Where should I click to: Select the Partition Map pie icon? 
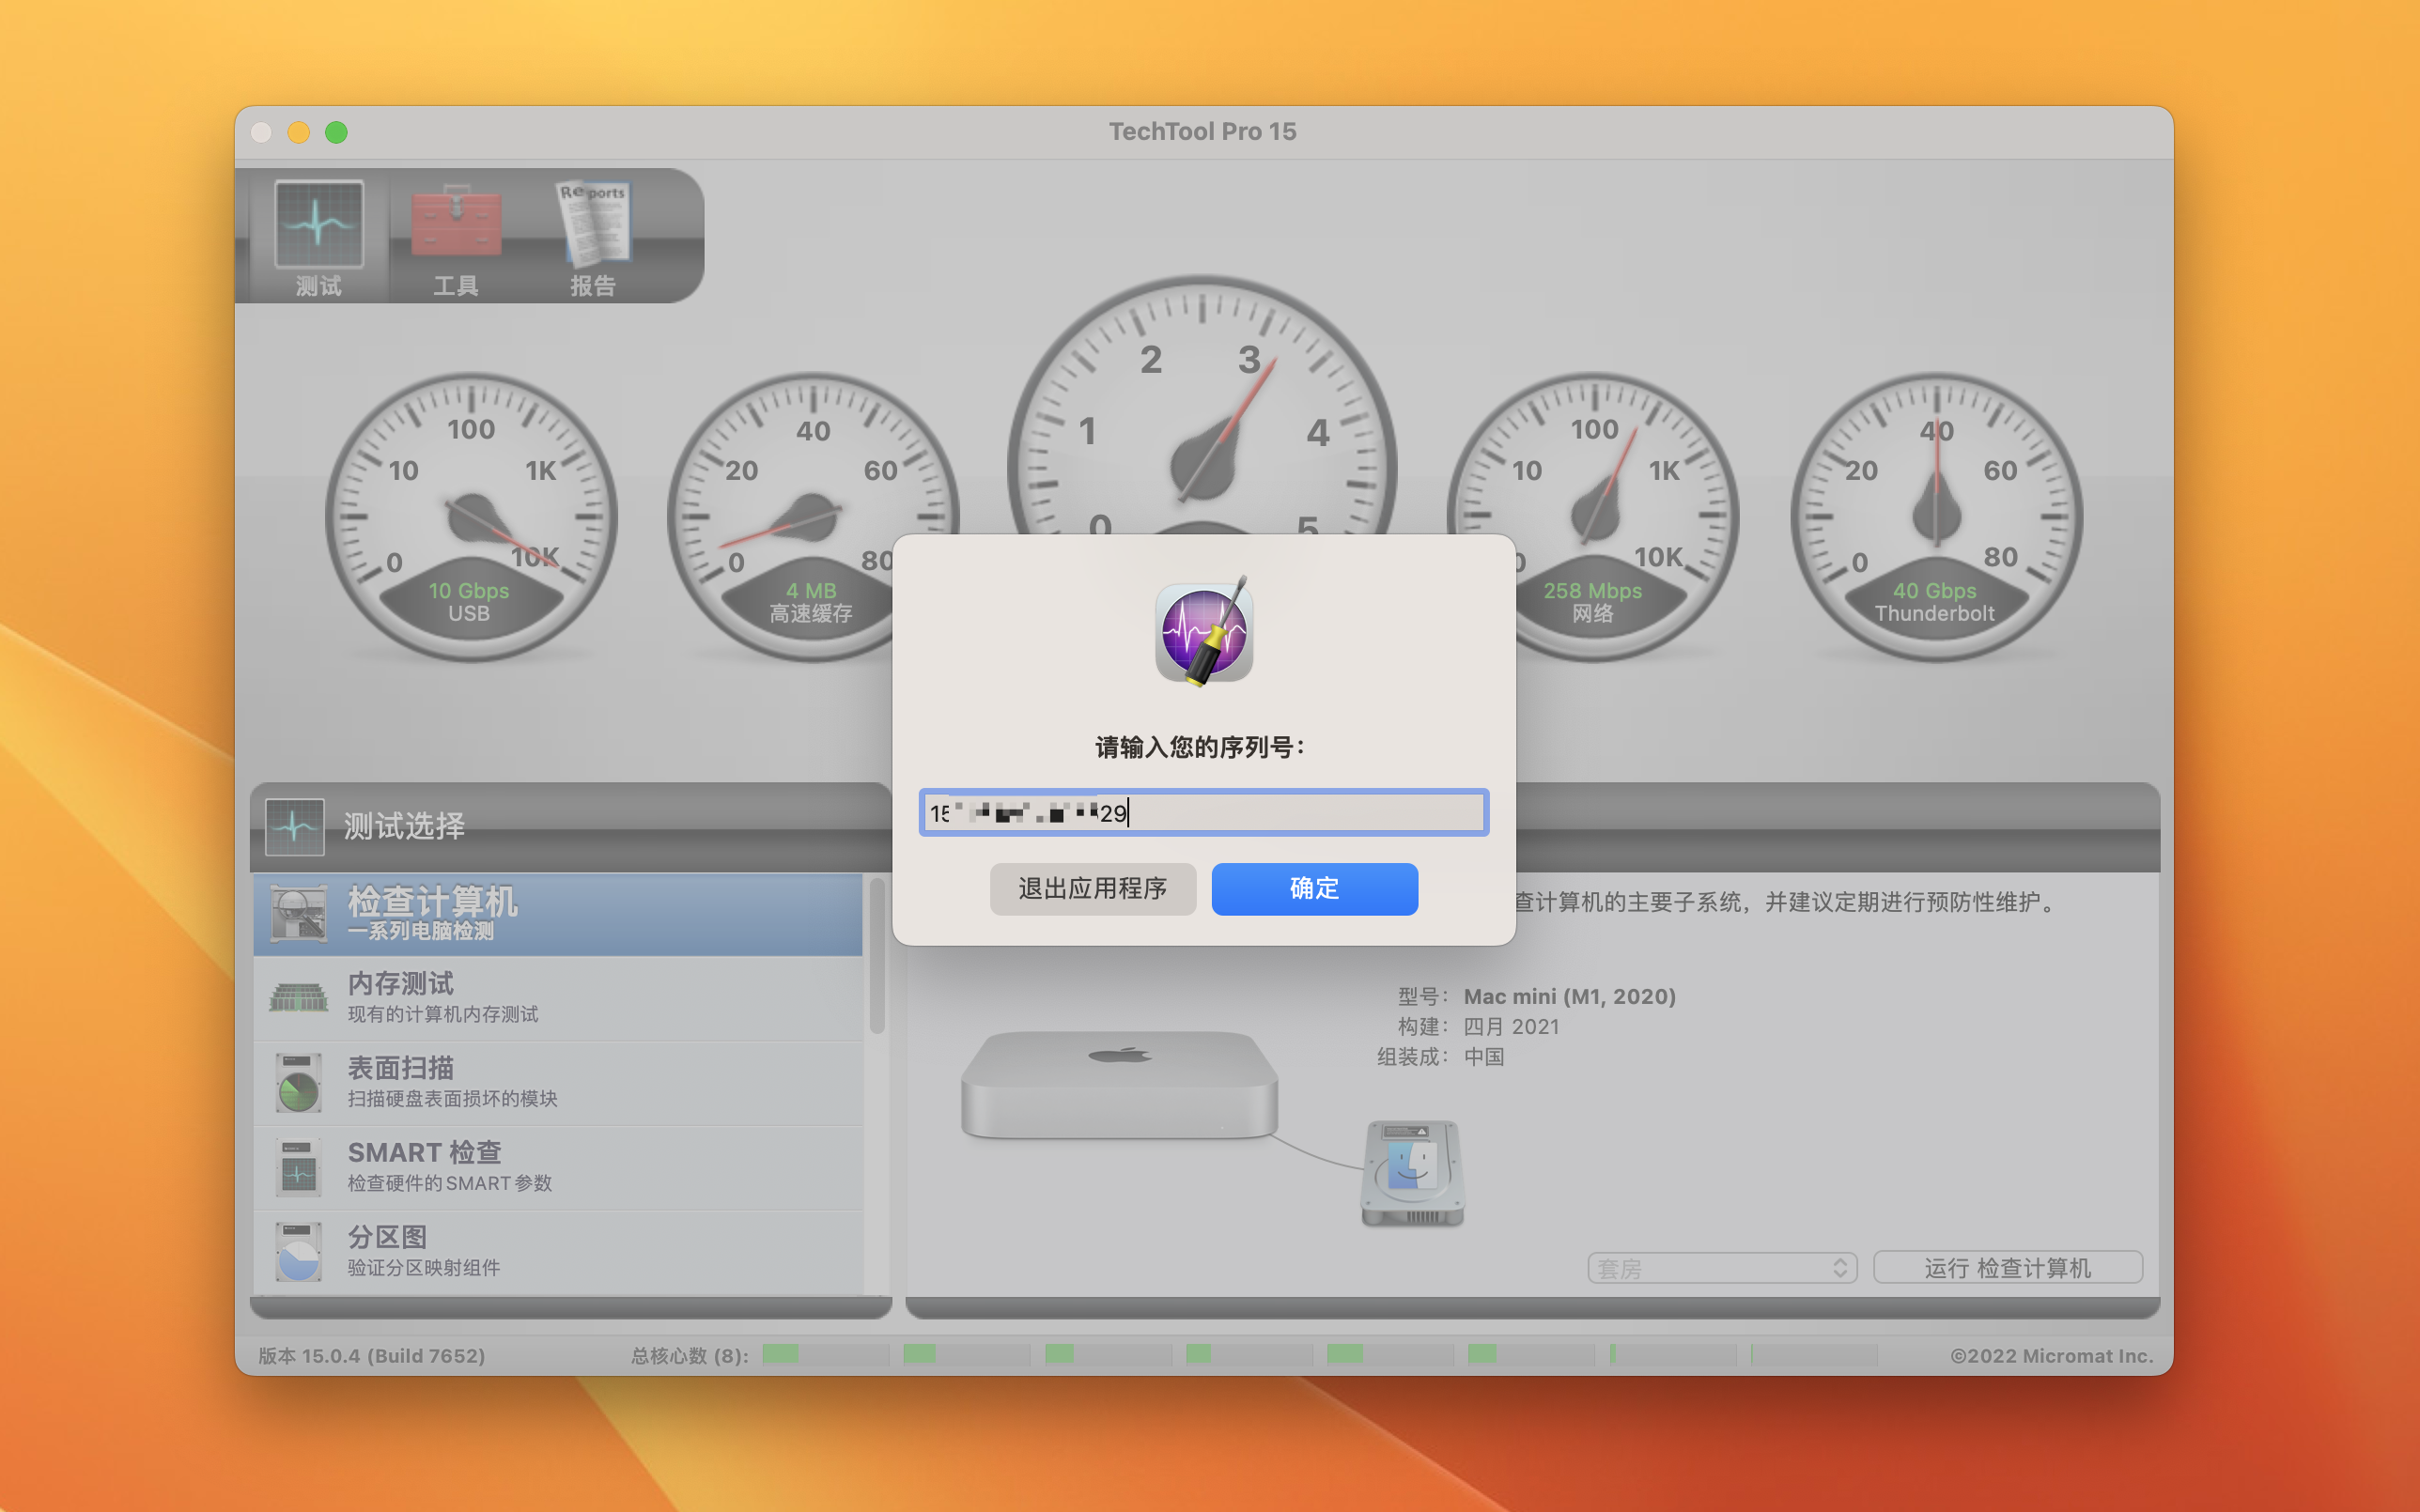(x=298, y=1251)
